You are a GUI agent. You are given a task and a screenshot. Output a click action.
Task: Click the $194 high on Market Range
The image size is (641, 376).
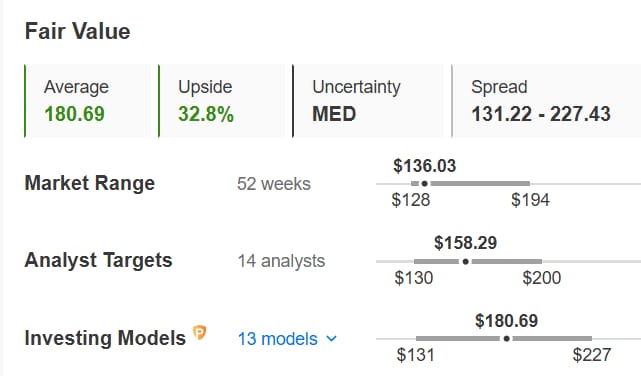(530, 200)
